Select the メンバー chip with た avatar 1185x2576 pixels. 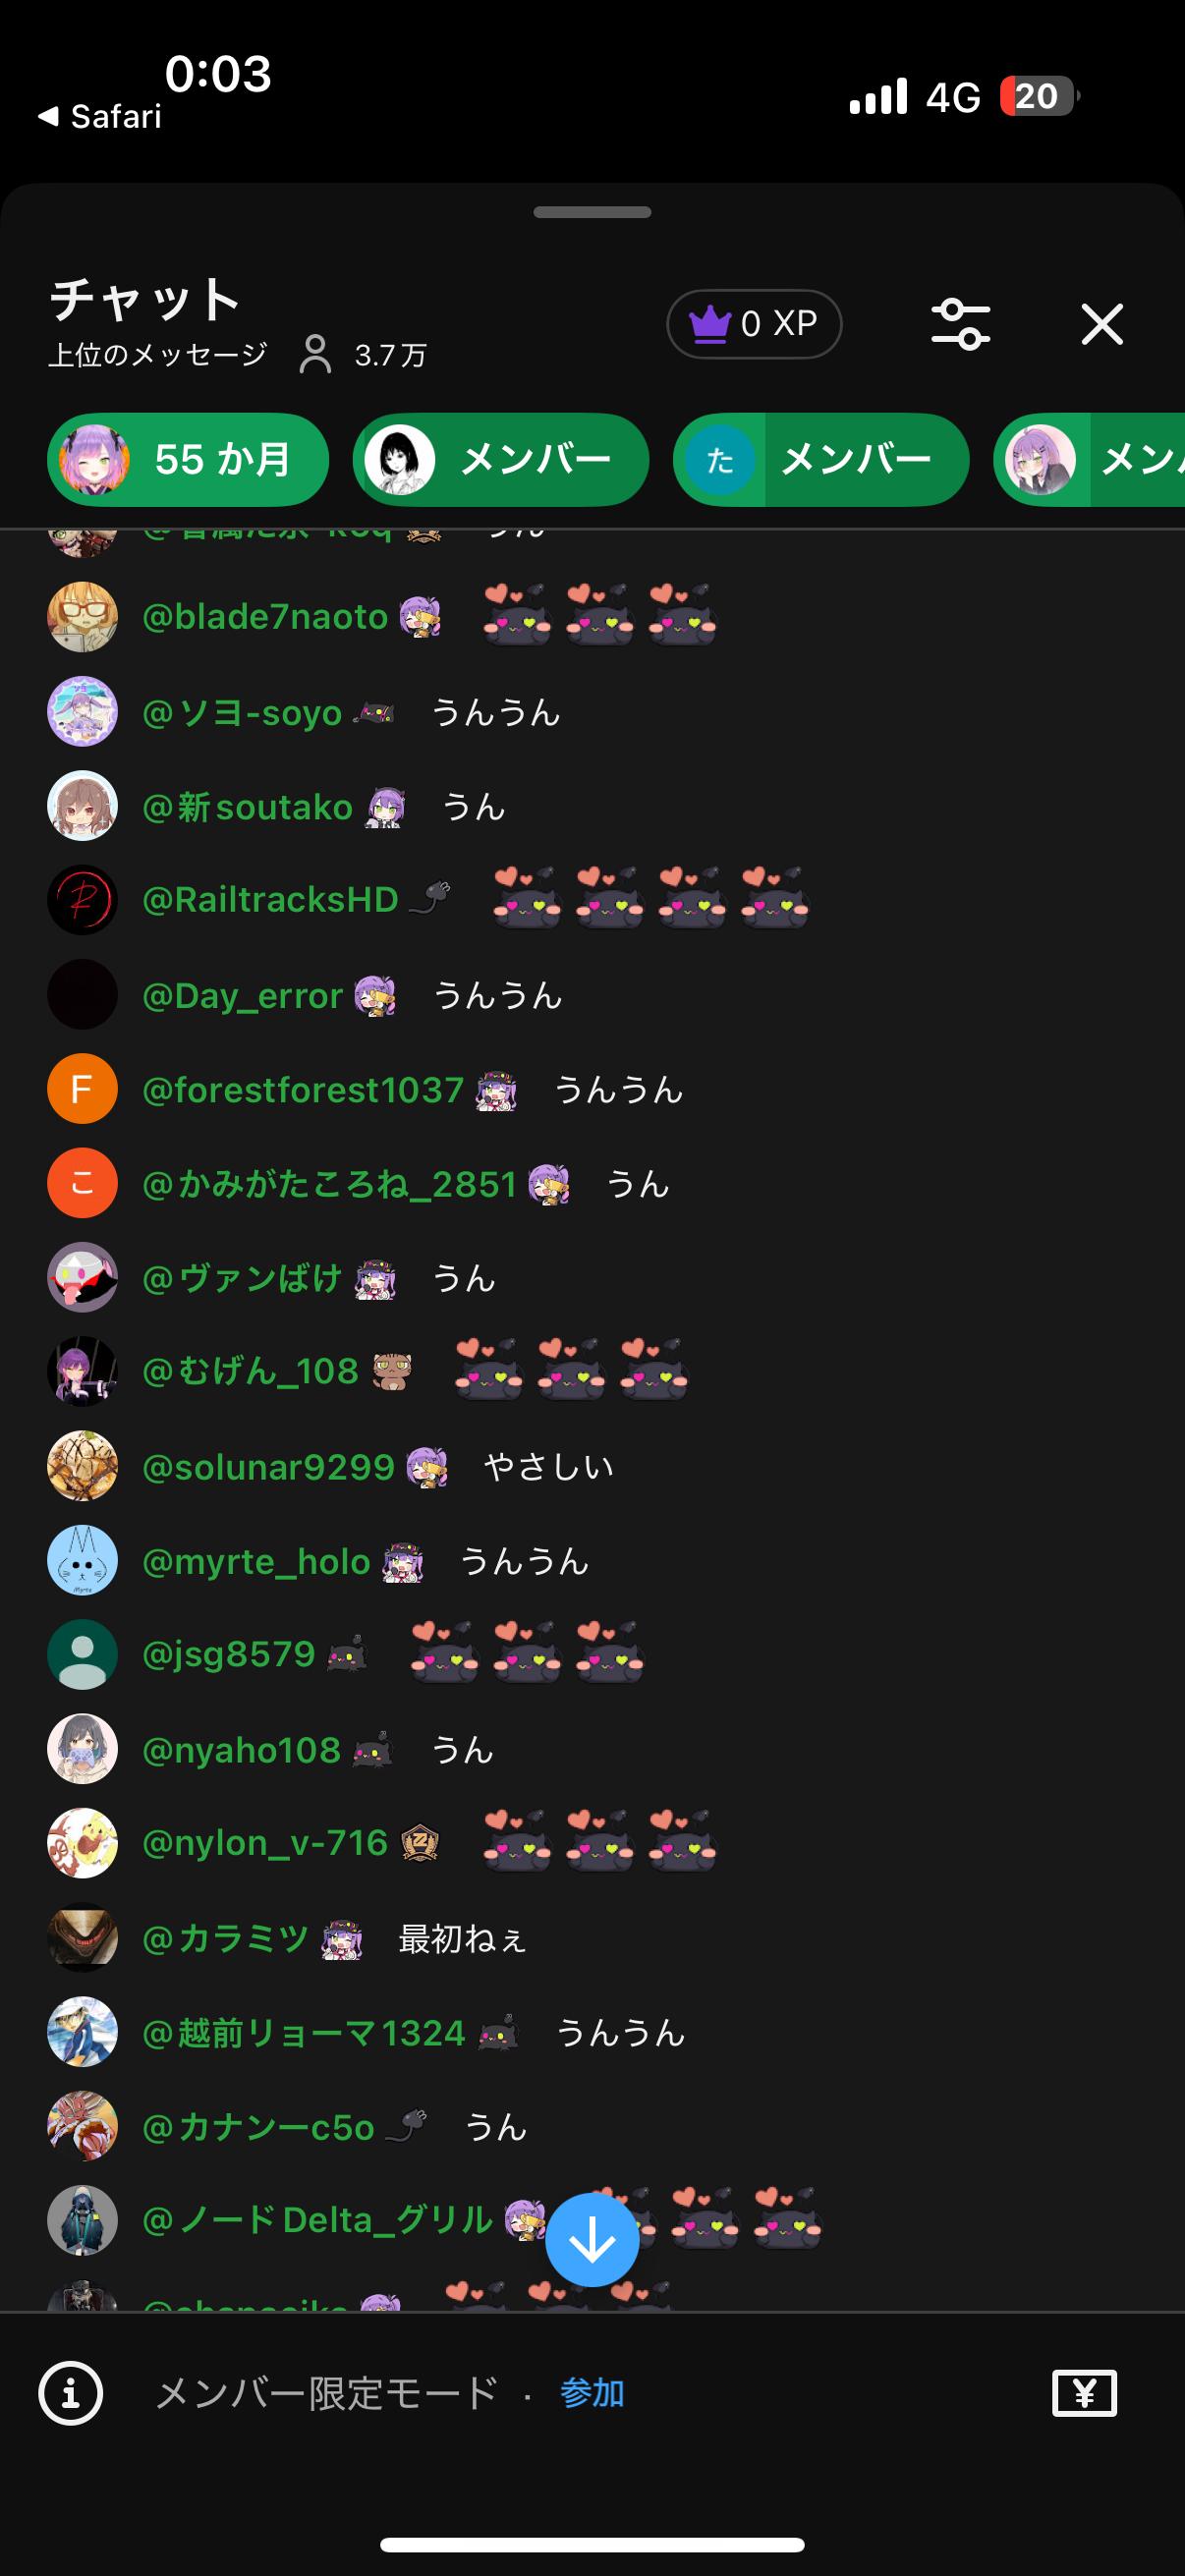click(x=820, y=460)
